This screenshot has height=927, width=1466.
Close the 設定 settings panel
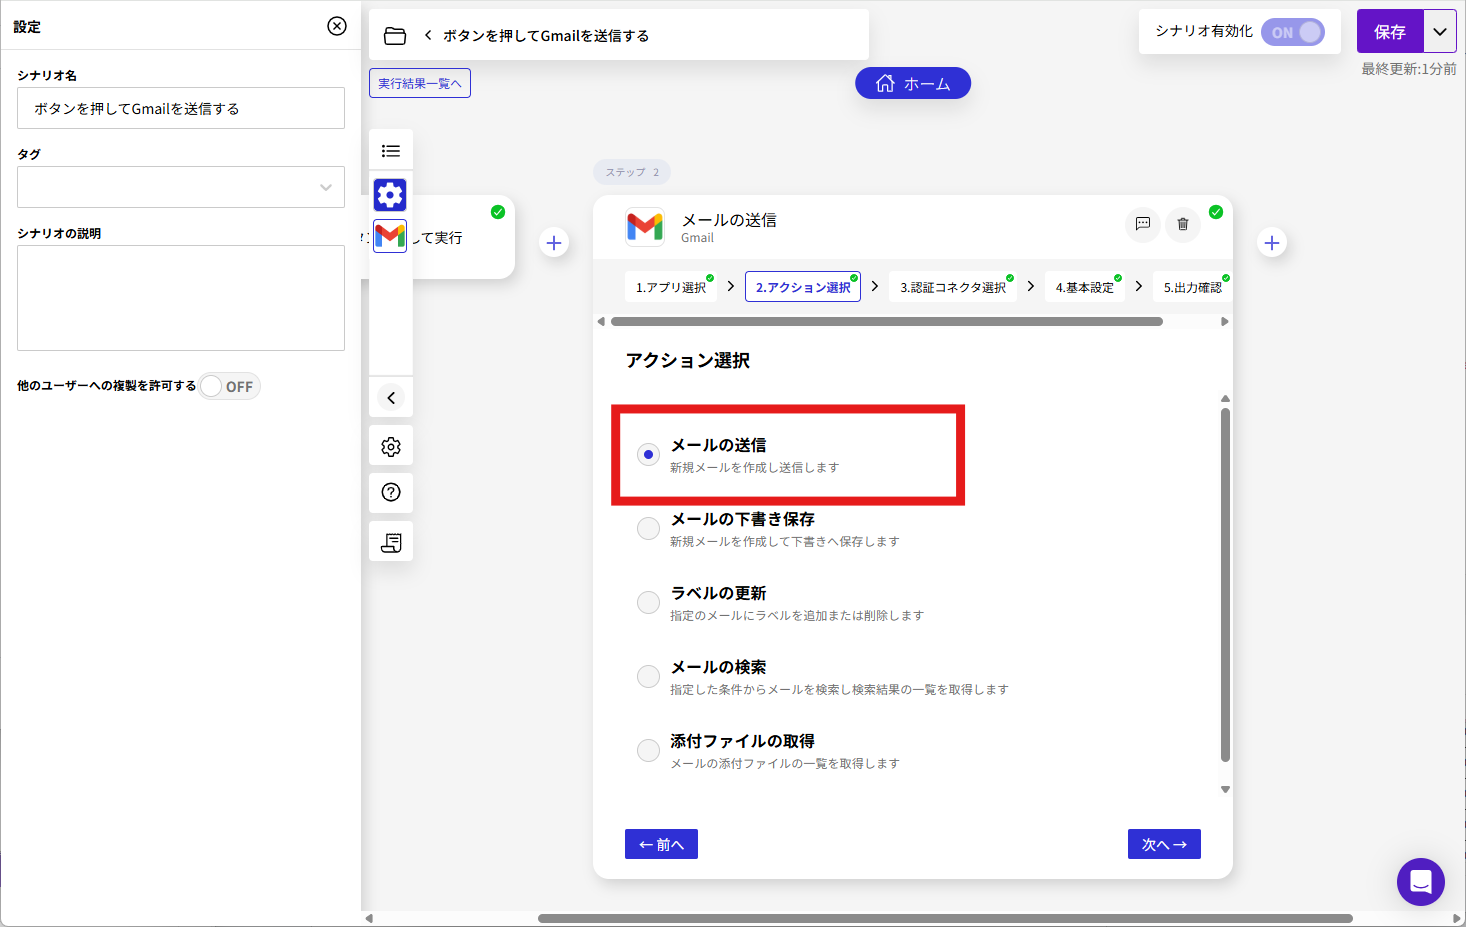pyautogui.click(x=337, y=26)
